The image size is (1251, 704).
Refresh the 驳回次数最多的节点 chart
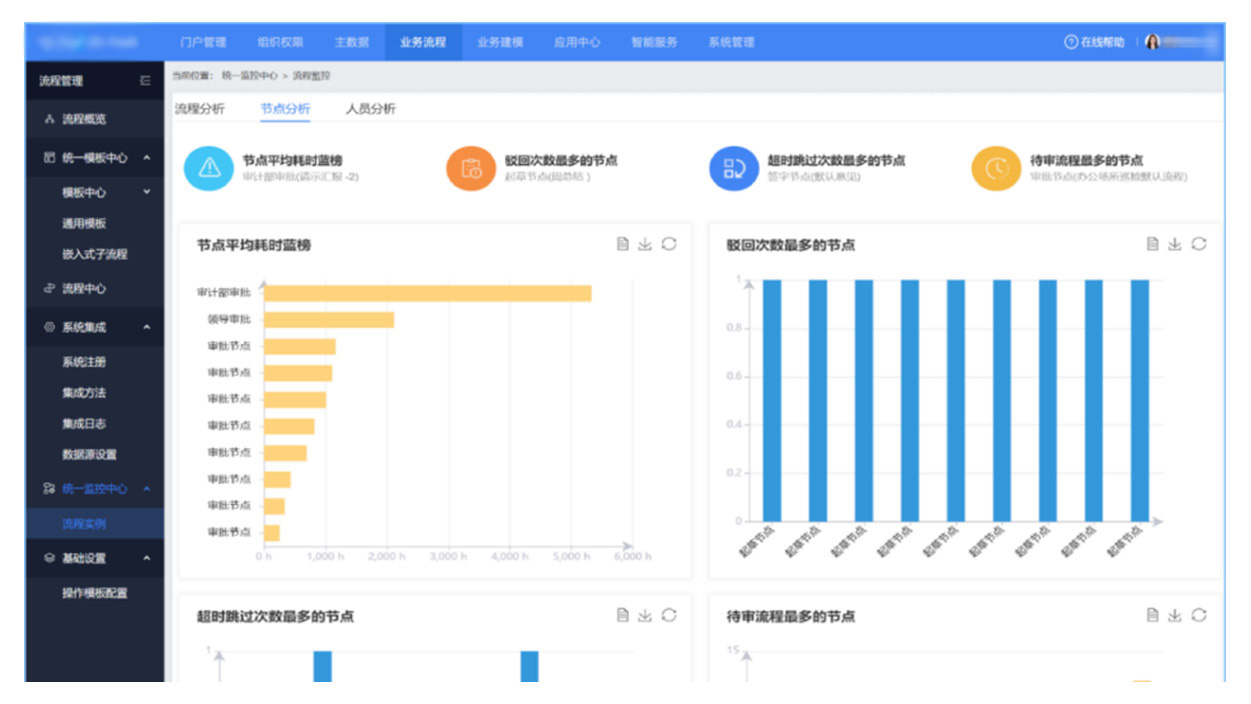[x=1199, y=244]
